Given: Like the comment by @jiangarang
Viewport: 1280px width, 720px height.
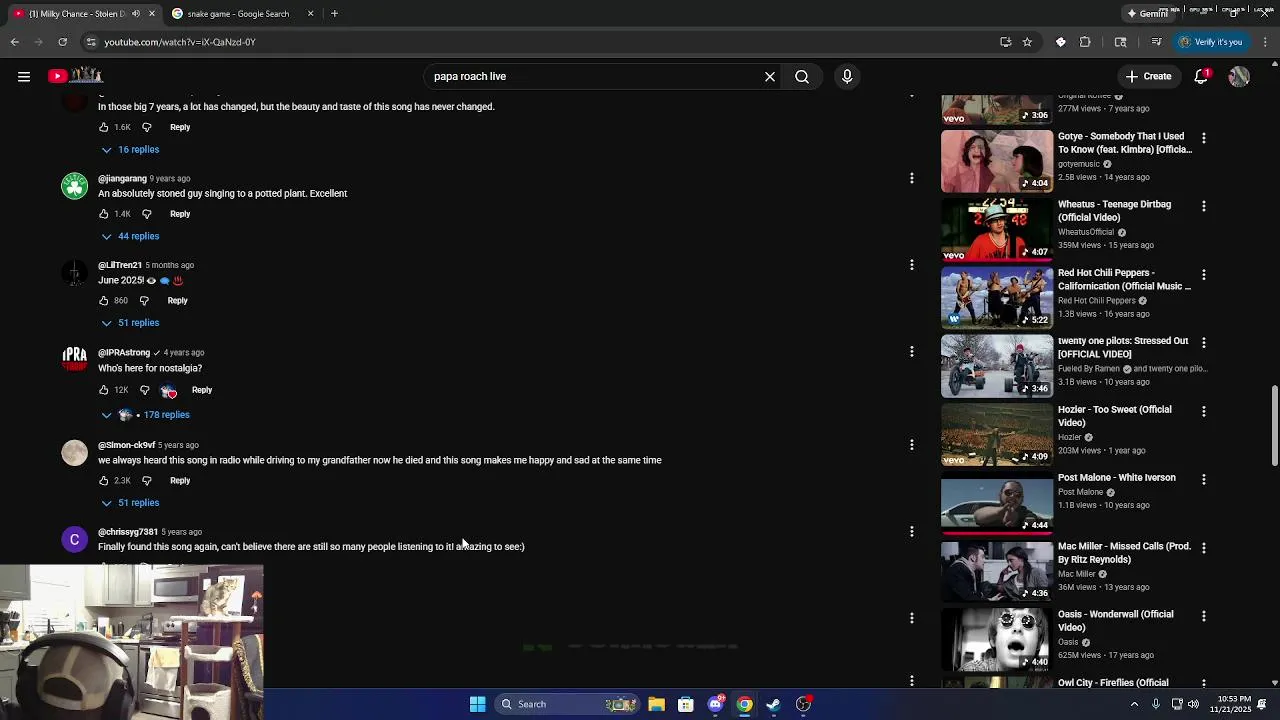Looking at the screenshot, I should coord(103,214).
